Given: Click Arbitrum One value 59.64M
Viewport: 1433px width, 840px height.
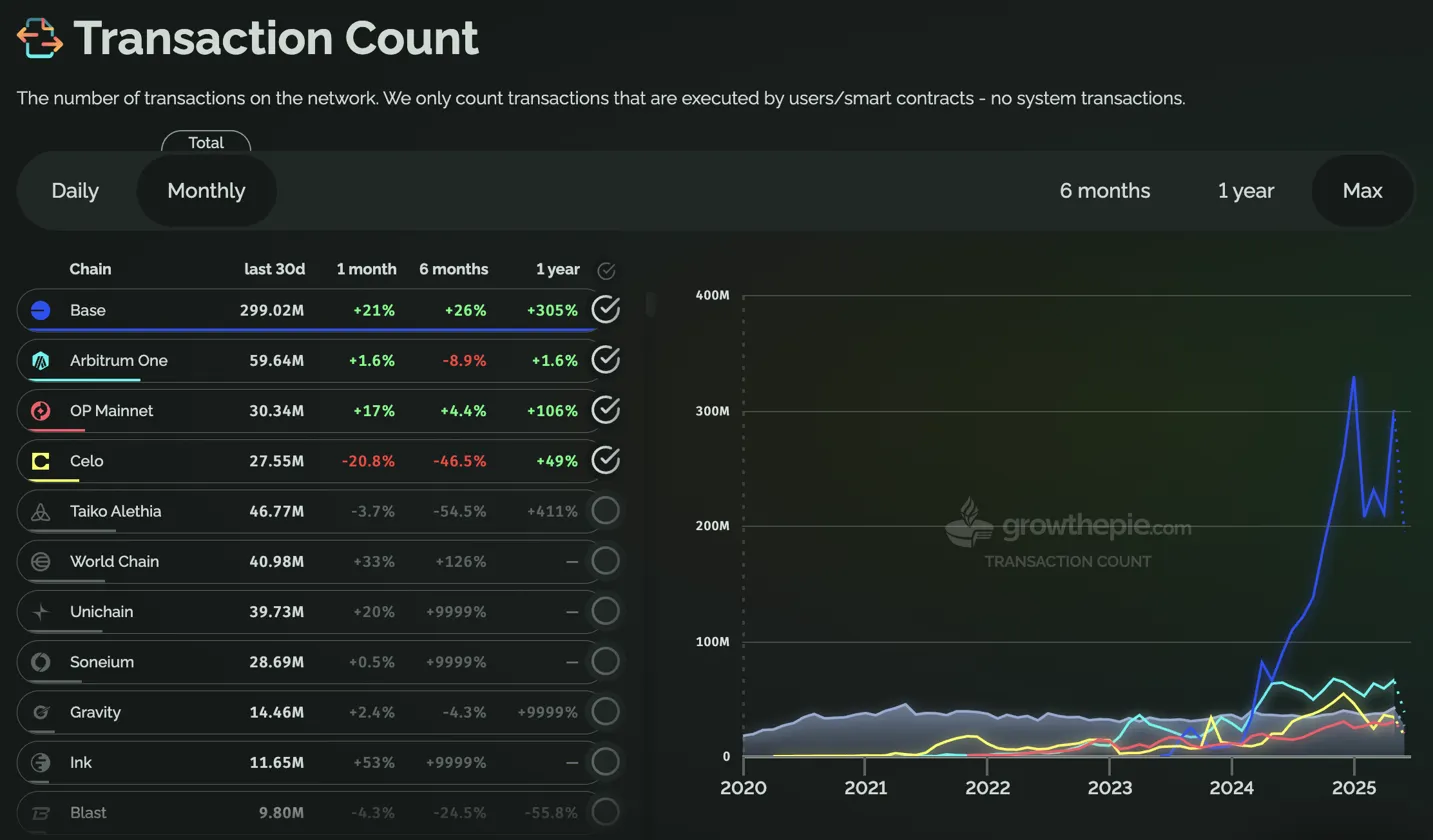Looking at the screenshot, I should pos(277,361).
